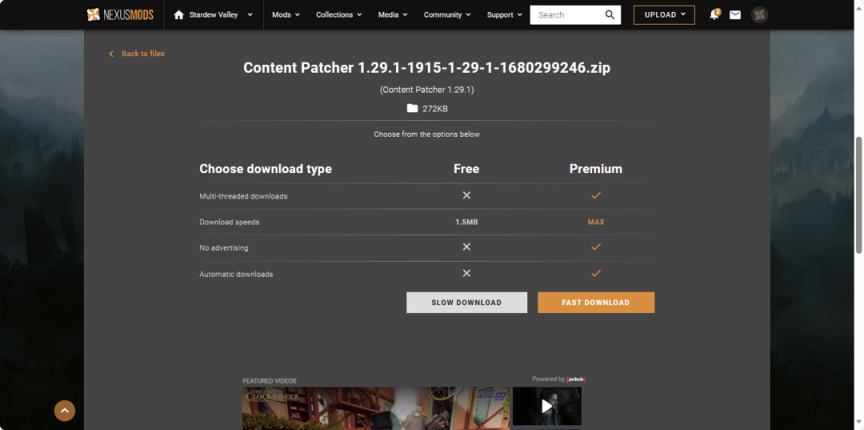Click the X icon for No advertising
The image size is (864, 430).
(466, 247)
